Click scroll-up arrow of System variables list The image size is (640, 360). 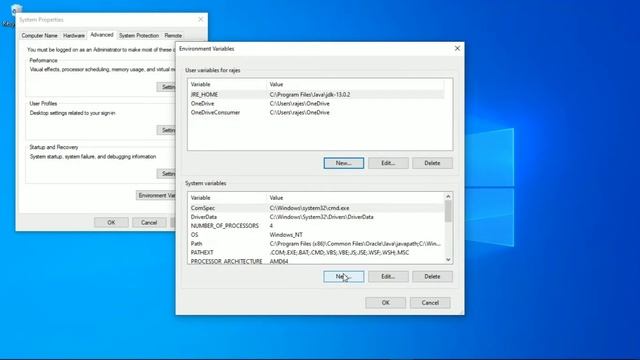(x=448, y=197)
